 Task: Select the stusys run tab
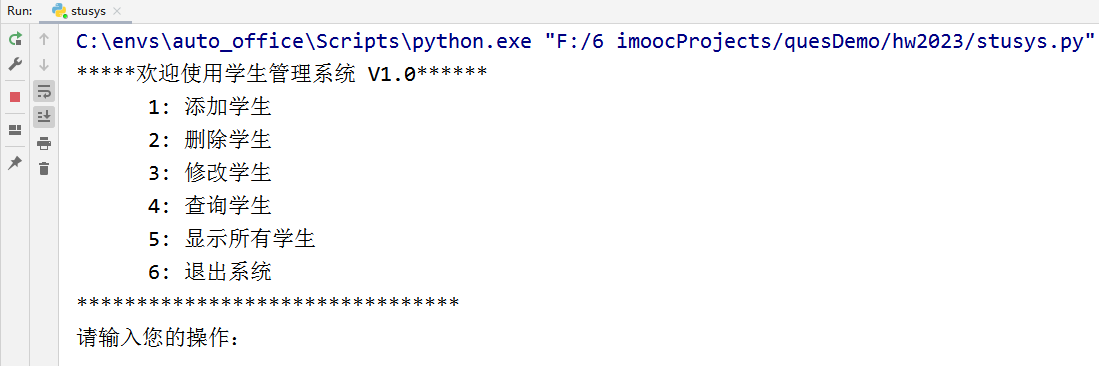[84, 11]
